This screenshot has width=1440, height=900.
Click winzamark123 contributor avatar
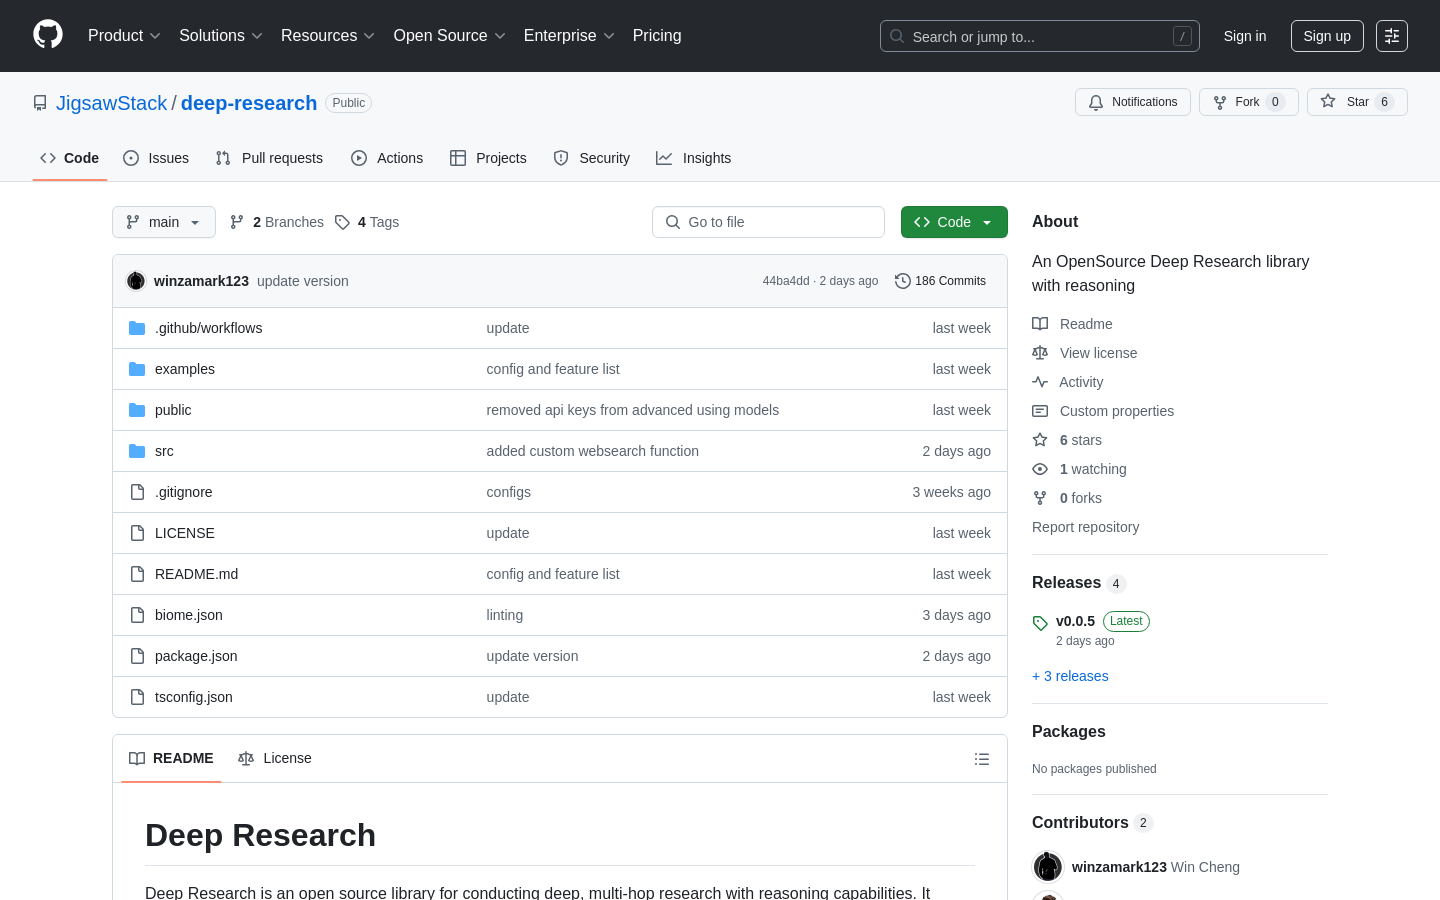click(1048, 867)
